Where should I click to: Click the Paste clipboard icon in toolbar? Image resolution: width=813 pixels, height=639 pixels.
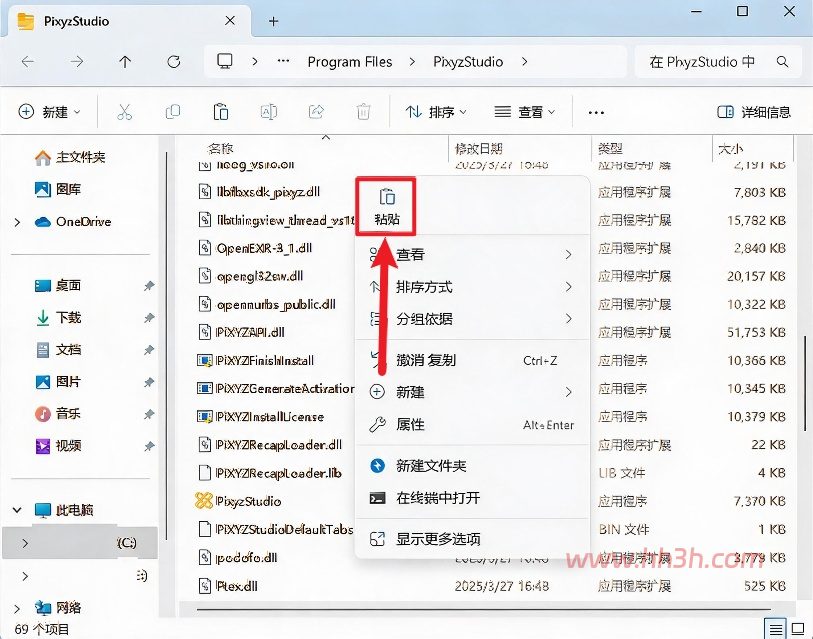click(x=221, y=112)
